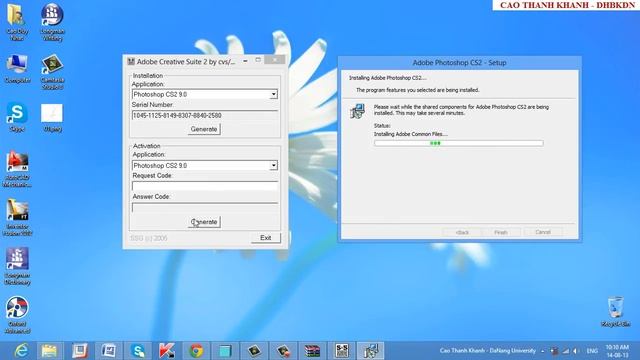Screen dimensions: 640x360
Task: Click the Serial Number field
Action: pyautogui.click(x=204, y=116)
